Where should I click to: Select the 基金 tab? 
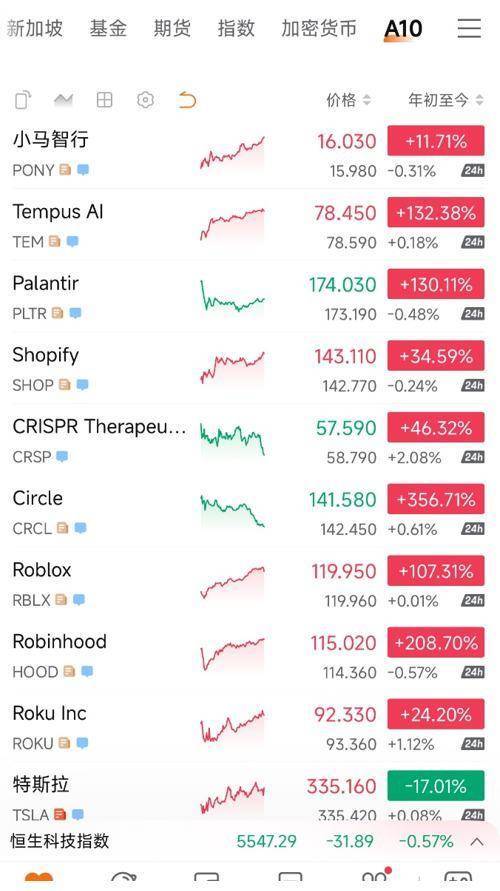point(108,28)
